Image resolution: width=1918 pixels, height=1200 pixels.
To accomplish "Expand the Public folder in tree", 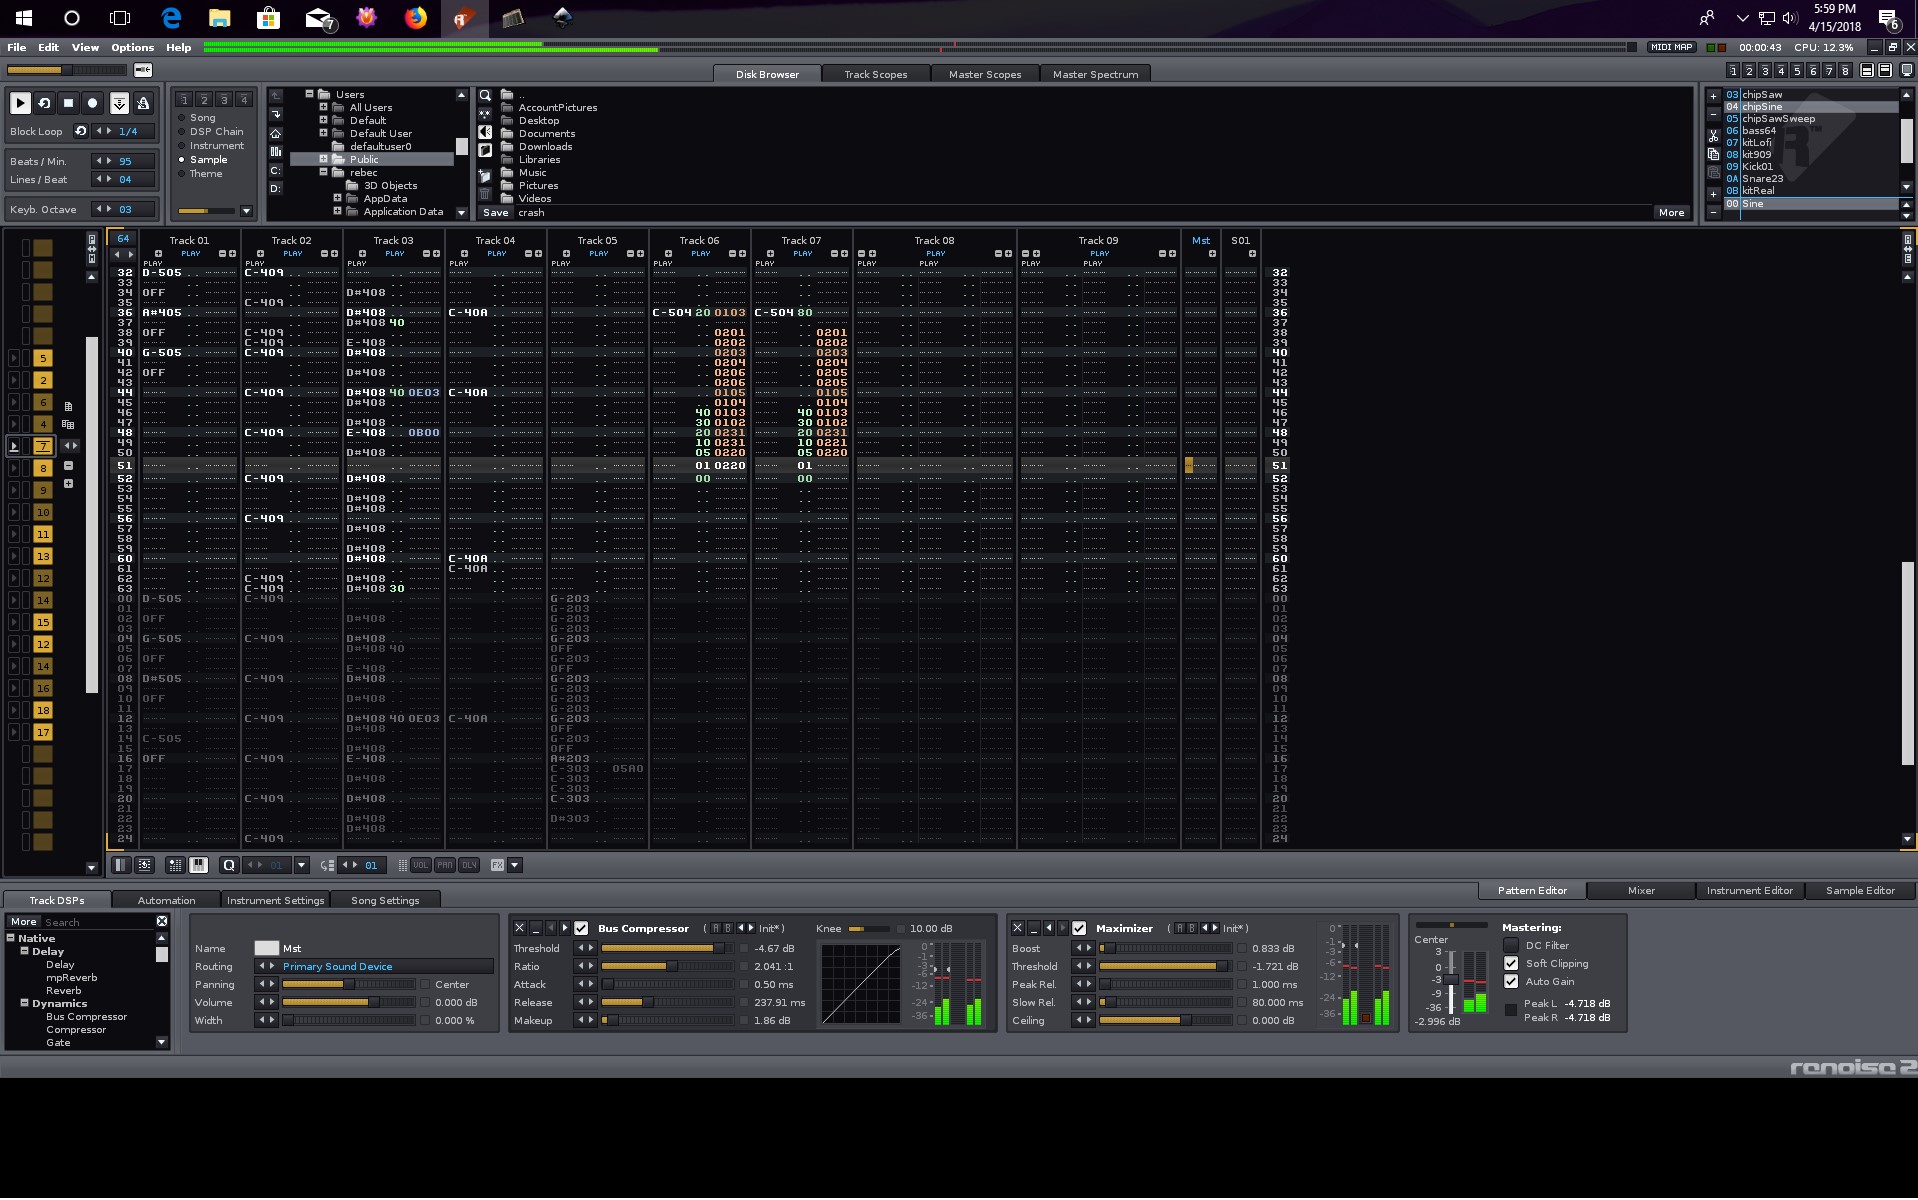I will pyautogui.click(x=323, y=159).
